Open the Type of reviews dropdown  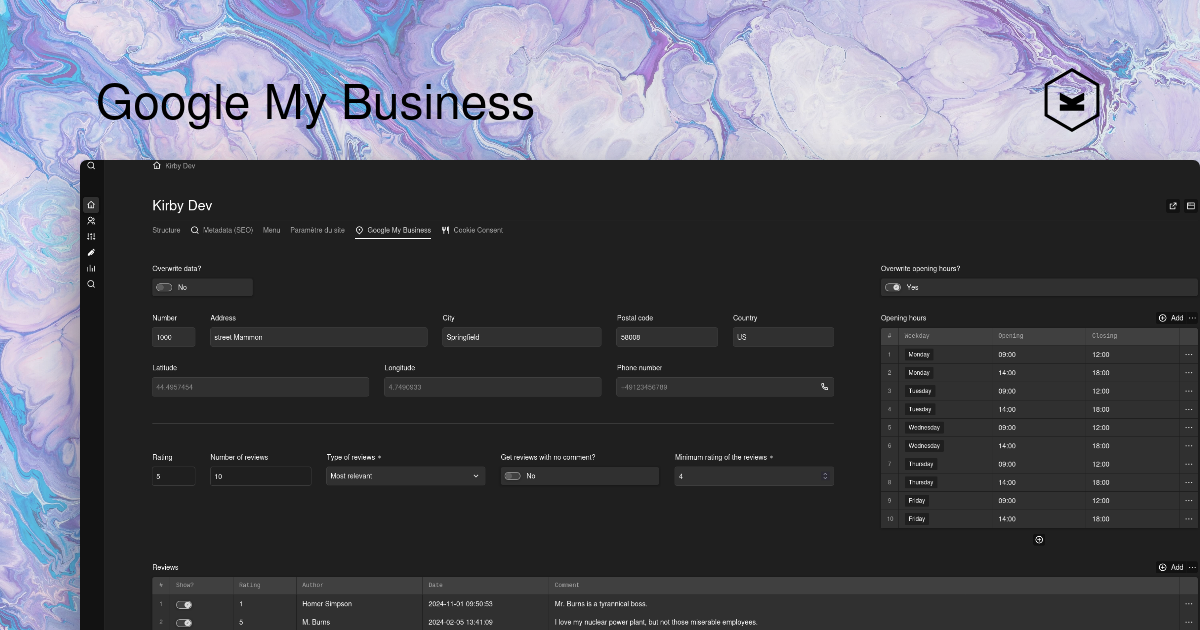click(x=405, y=476)
